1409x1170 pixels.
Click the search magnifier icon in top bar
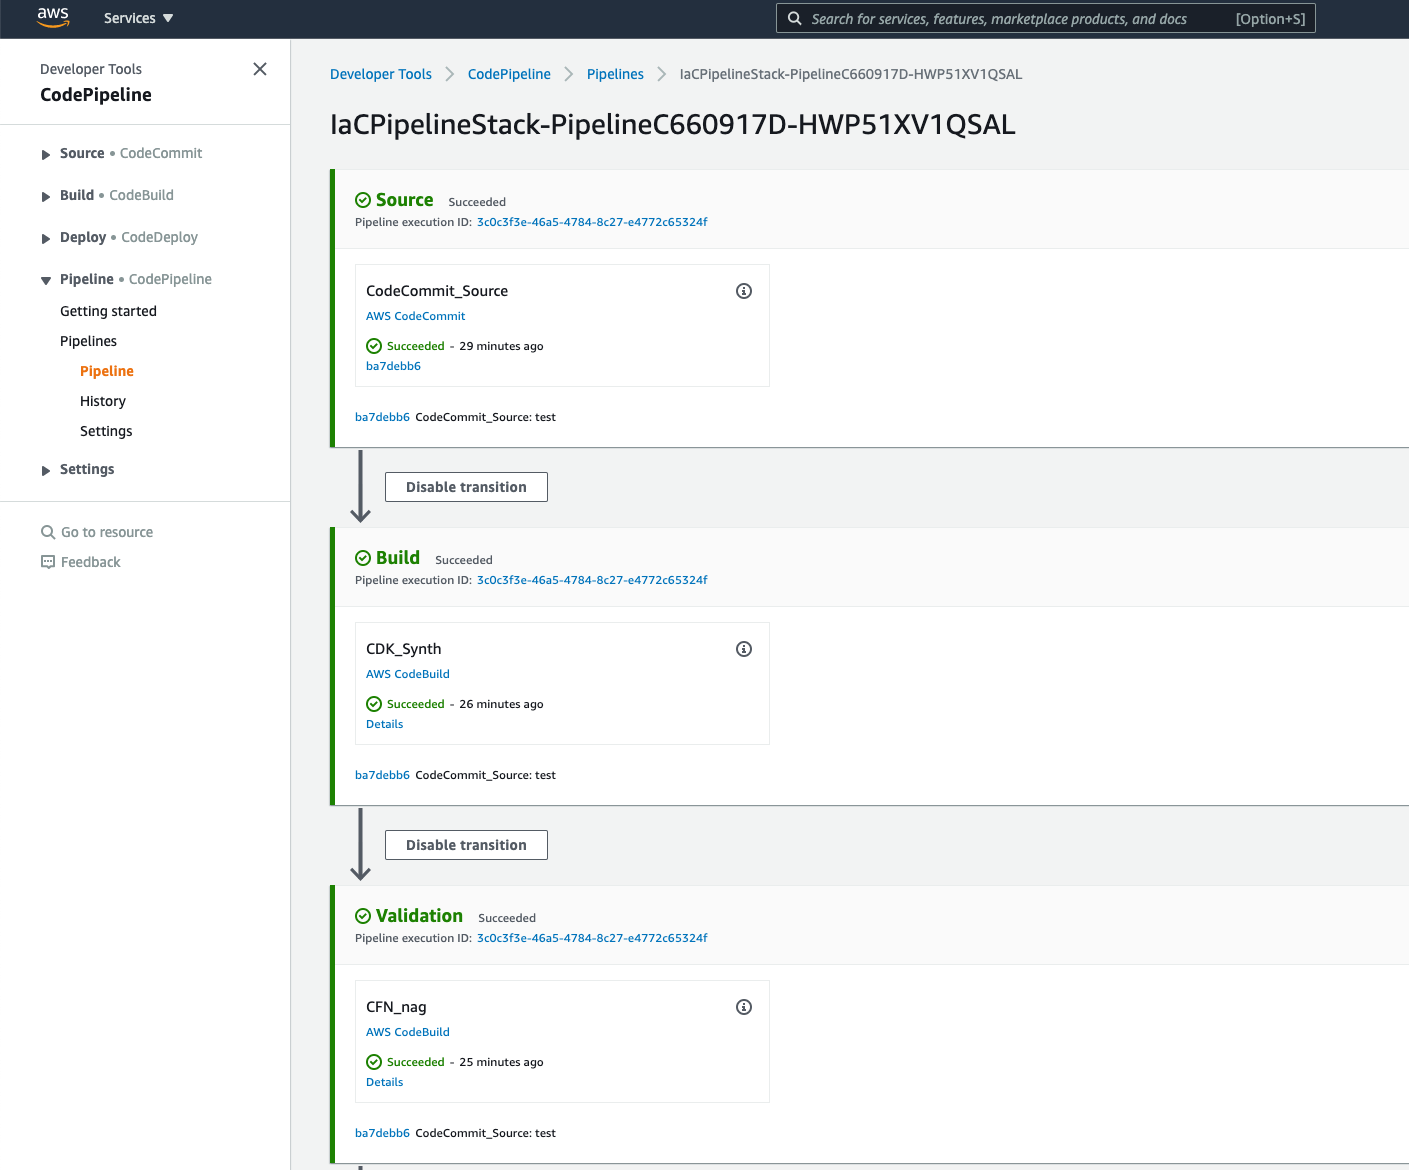pos(794,18)
